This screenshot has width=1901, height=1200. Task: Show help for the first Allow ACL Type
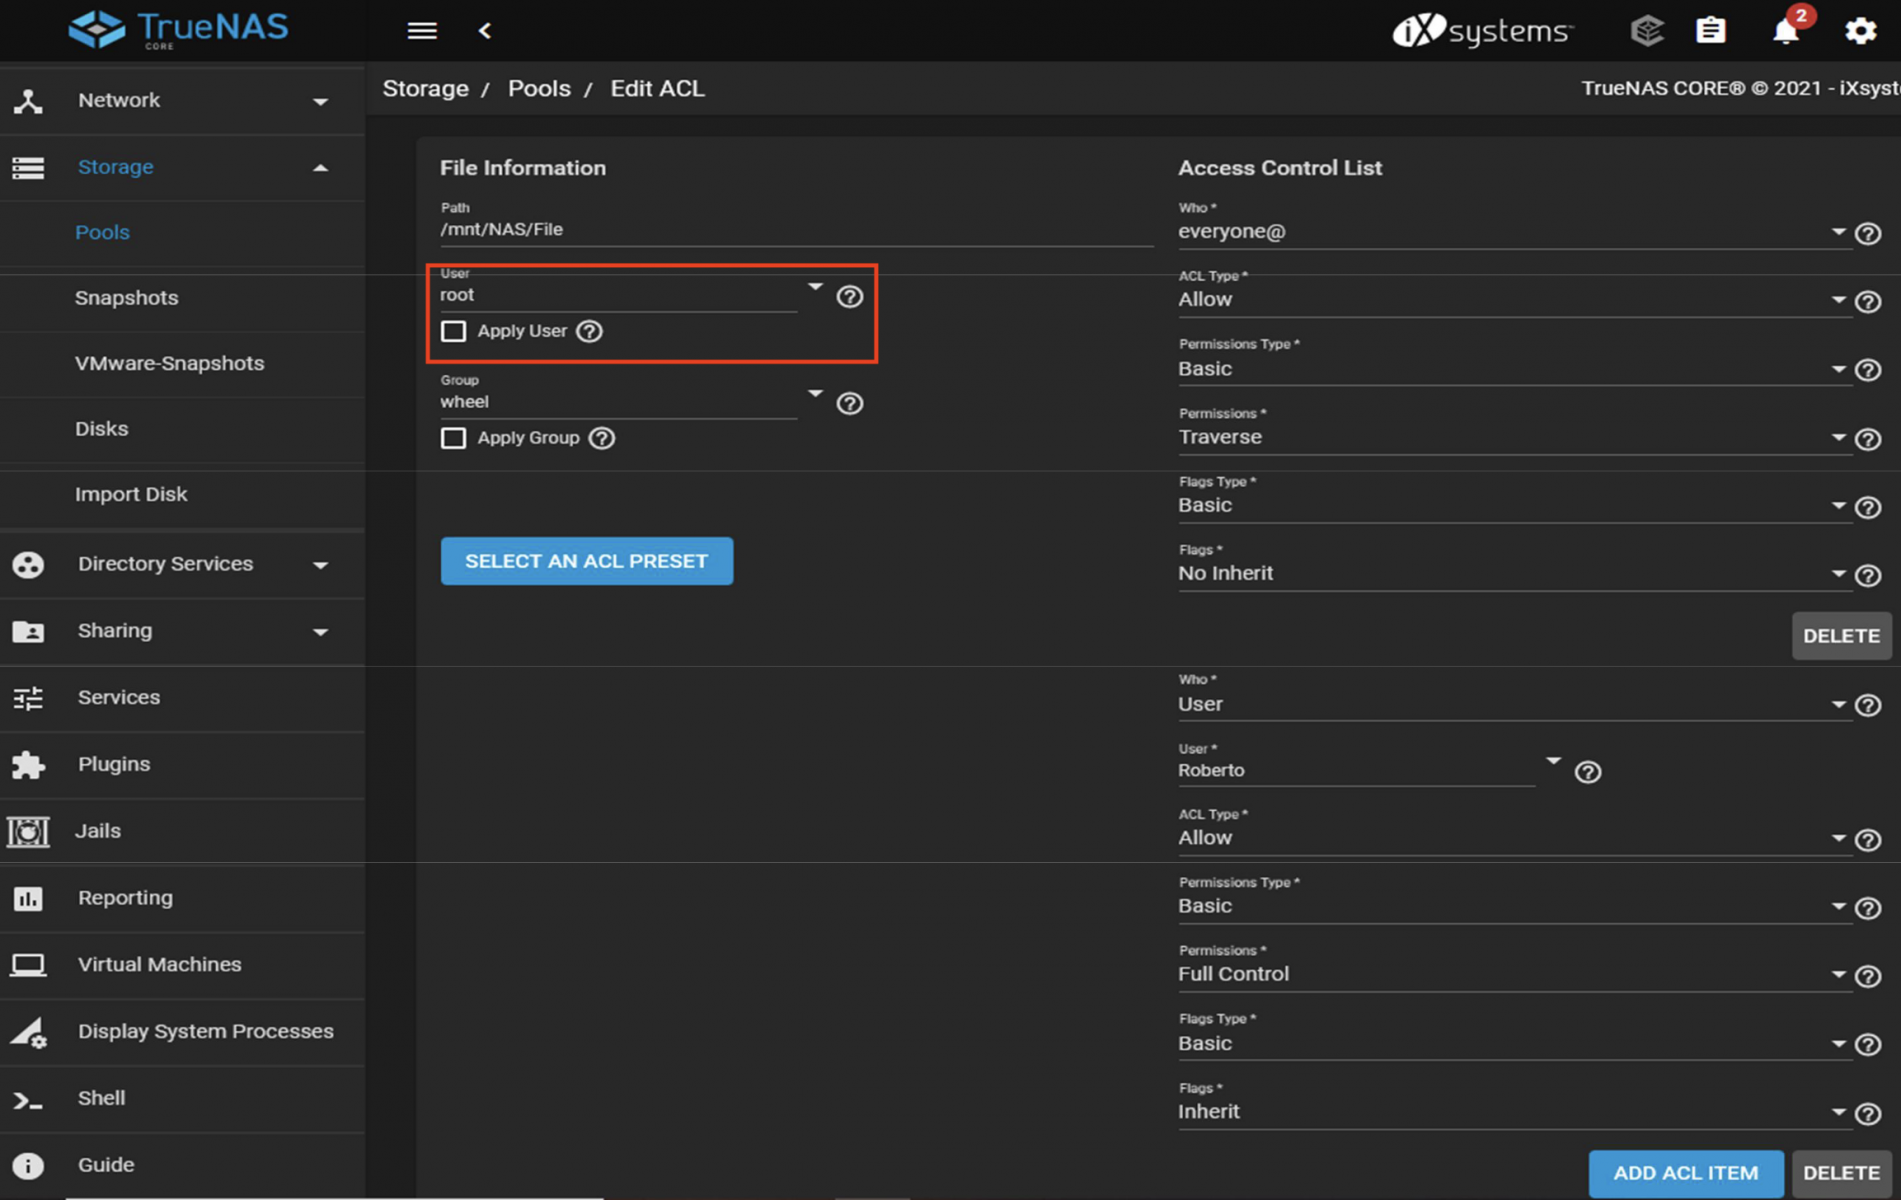(1868, 302)
